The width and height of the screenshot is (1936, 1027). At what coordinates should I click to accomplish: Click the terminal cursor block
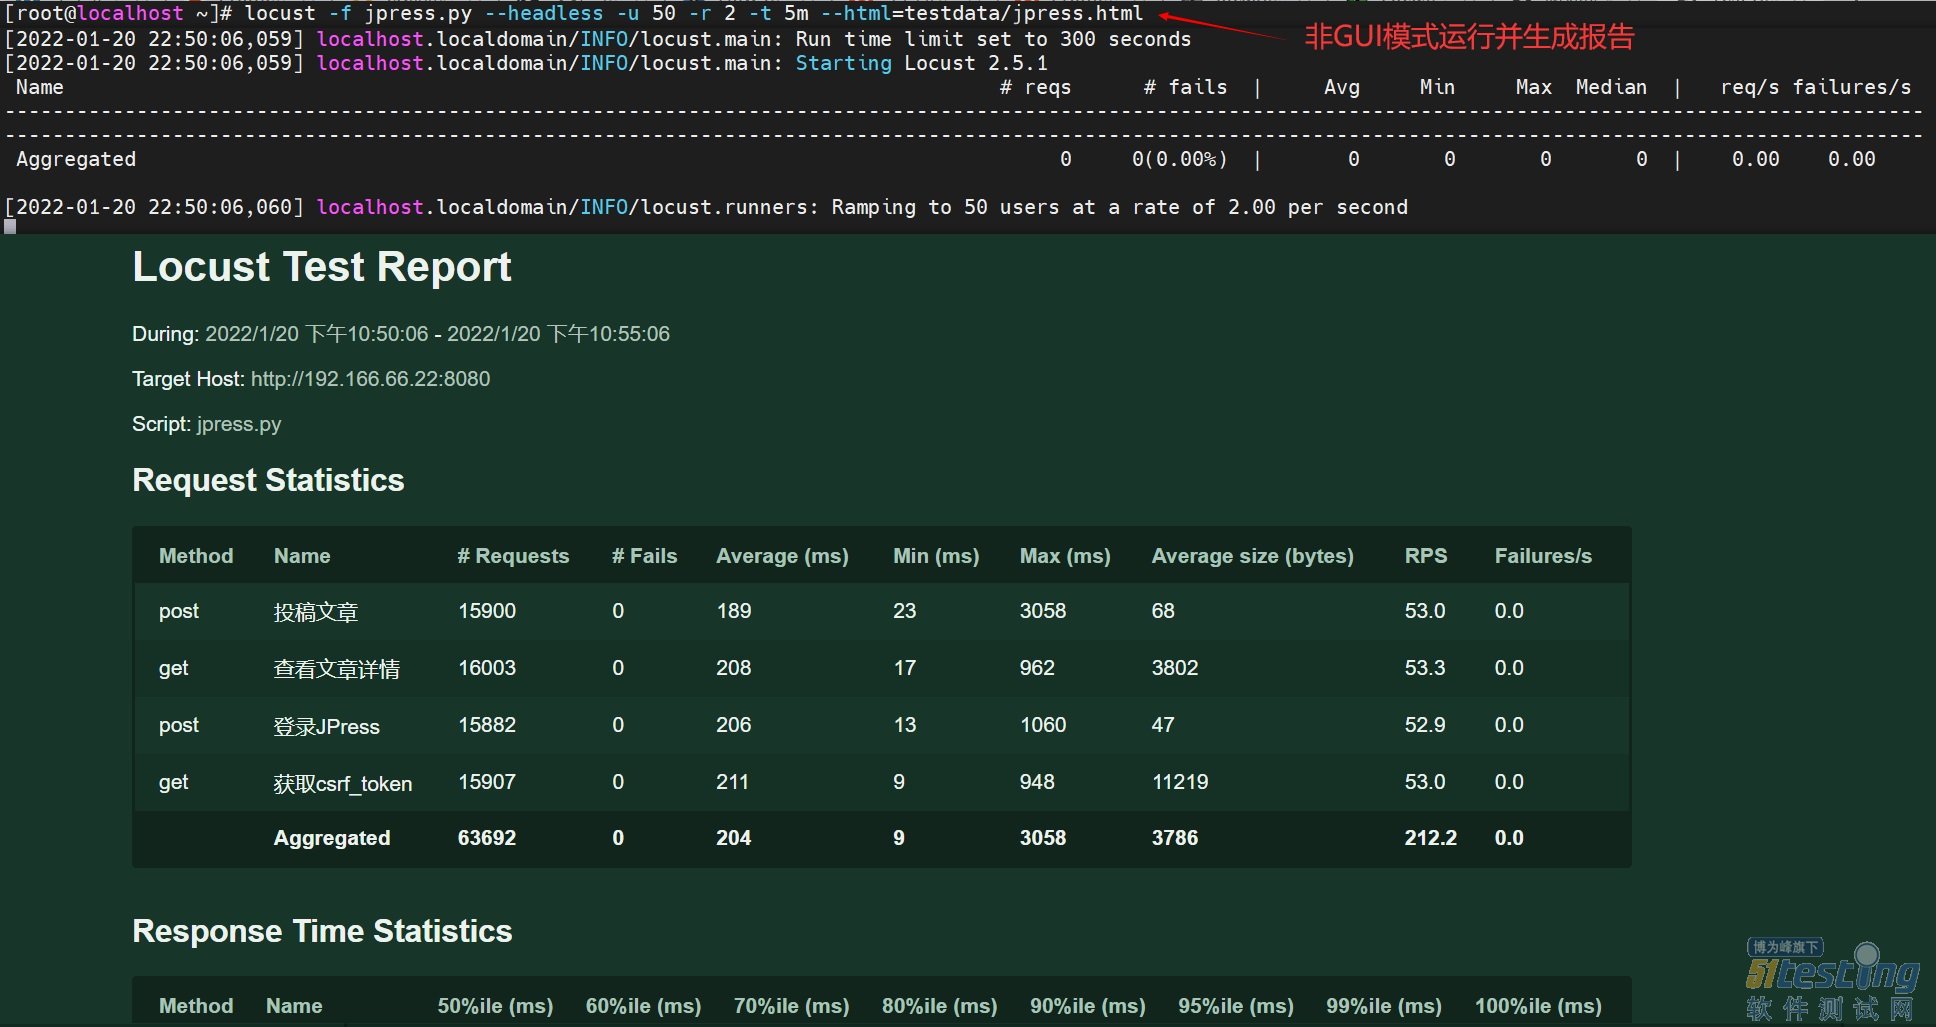pyautogui.click(x=10, y=226)
